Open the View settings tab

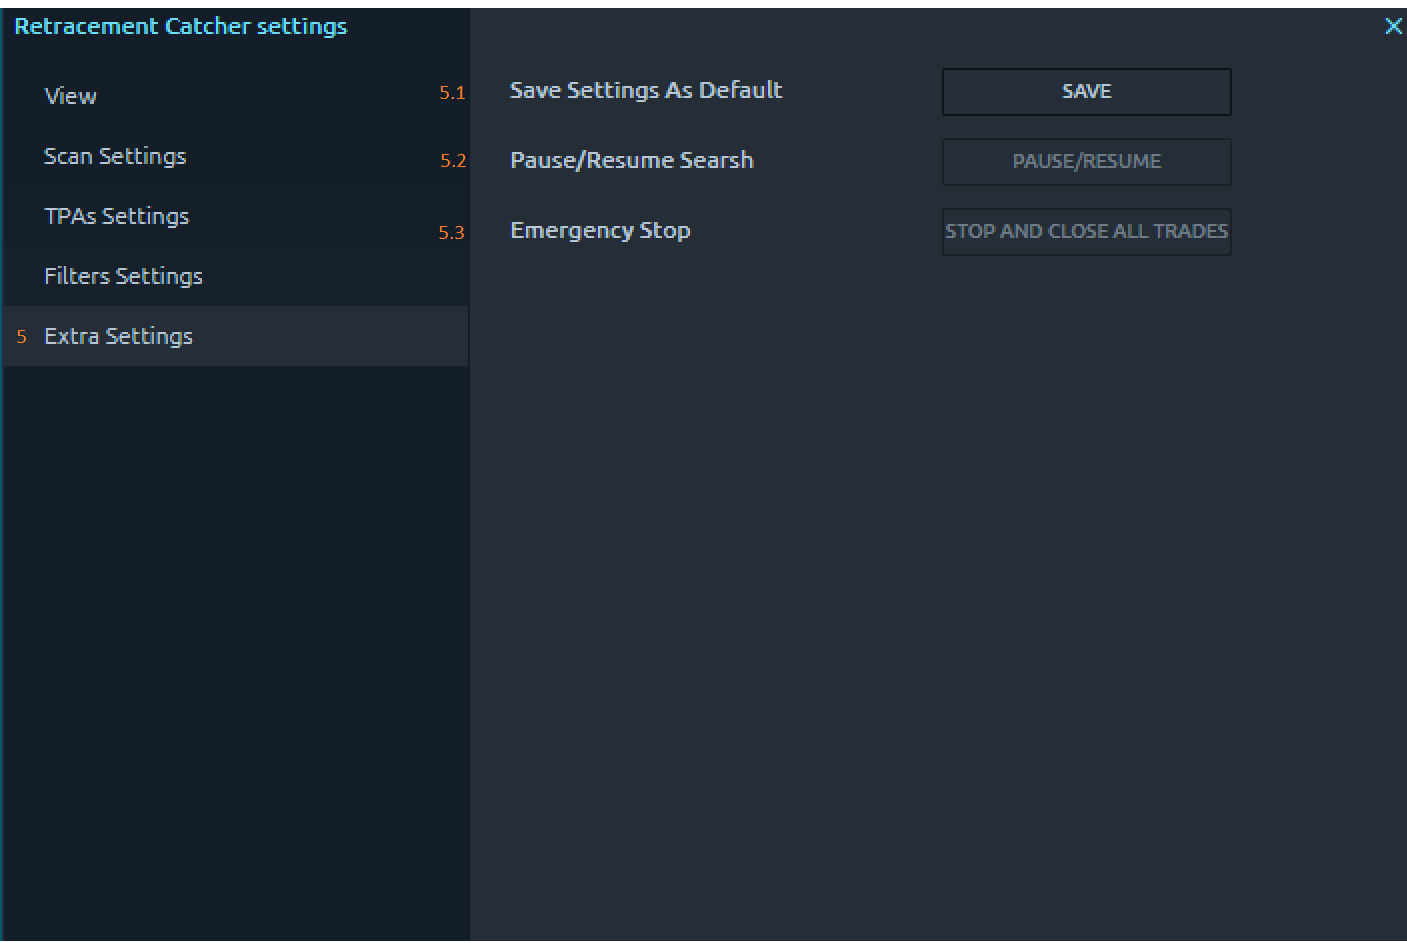(x=70, y=96)
